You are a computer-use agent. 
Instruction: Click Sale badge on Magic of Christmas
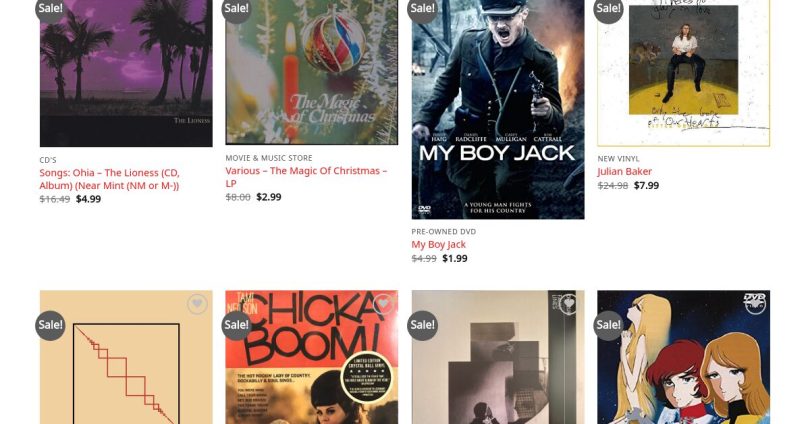[x=236, y=9]
